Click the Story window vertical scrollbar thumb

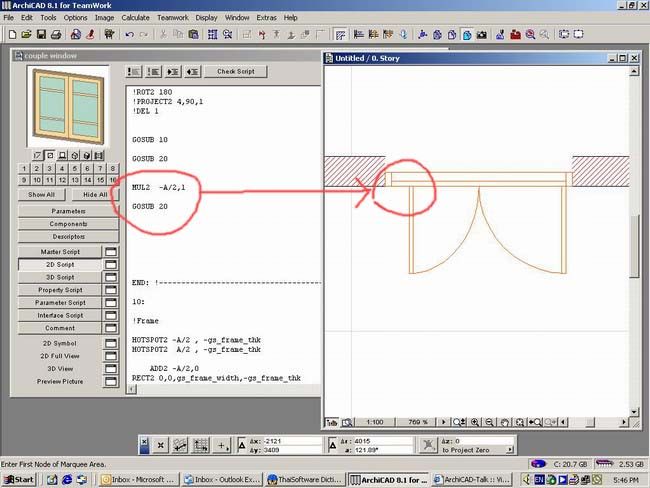(x=634, y=246)
